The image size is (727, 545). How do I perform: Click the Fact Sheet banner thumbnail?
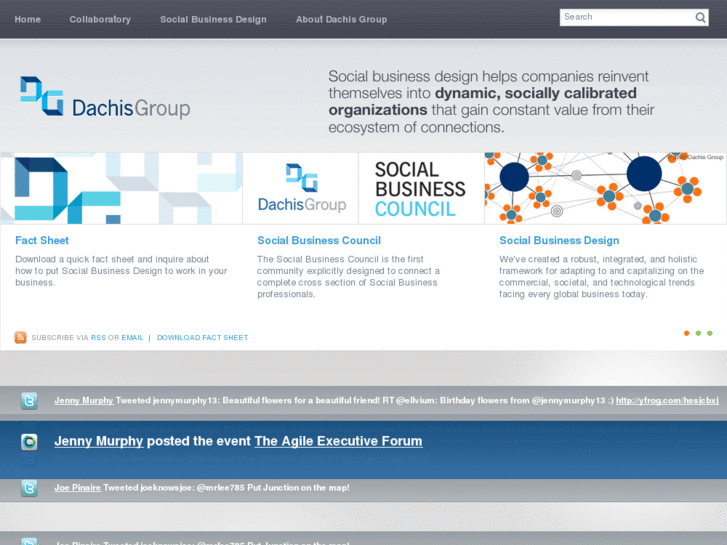click(121, 188)
